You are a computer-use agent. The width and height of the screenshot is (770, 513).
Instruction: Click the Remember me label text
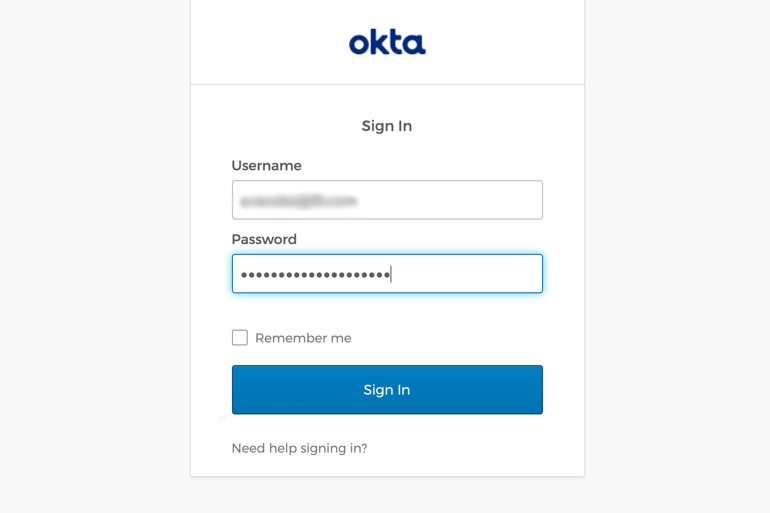pos(303,338)
